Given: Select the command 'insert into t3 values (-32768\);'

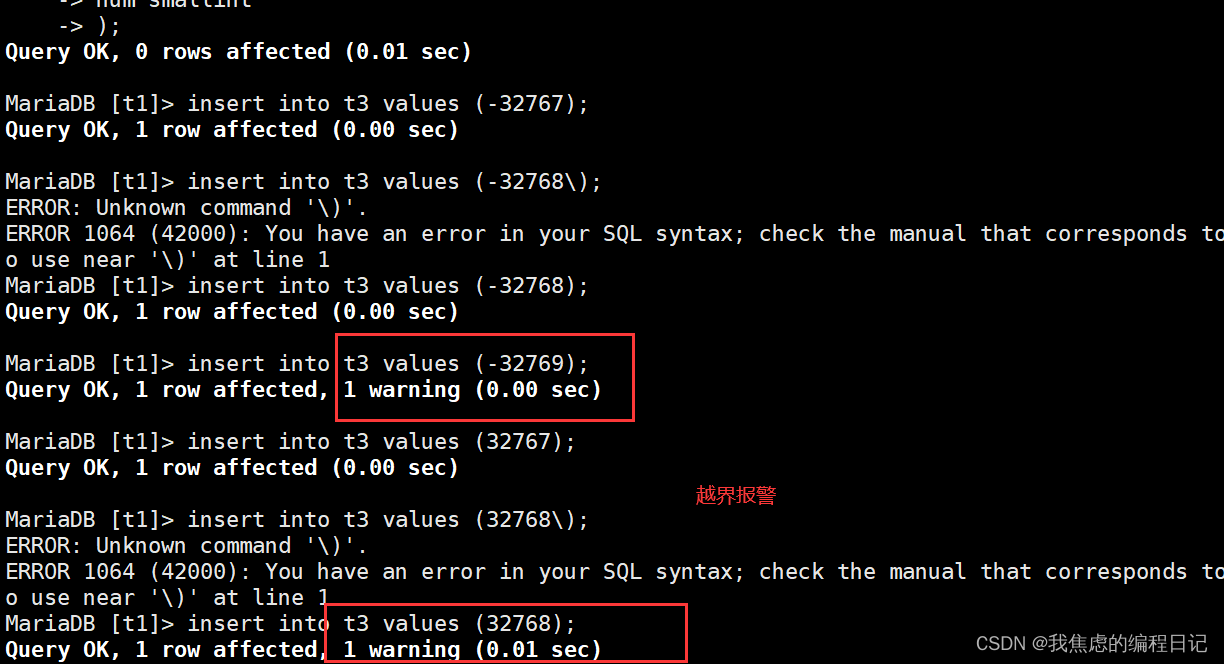Looking at the screenshot, I should [x=395, y=182].
